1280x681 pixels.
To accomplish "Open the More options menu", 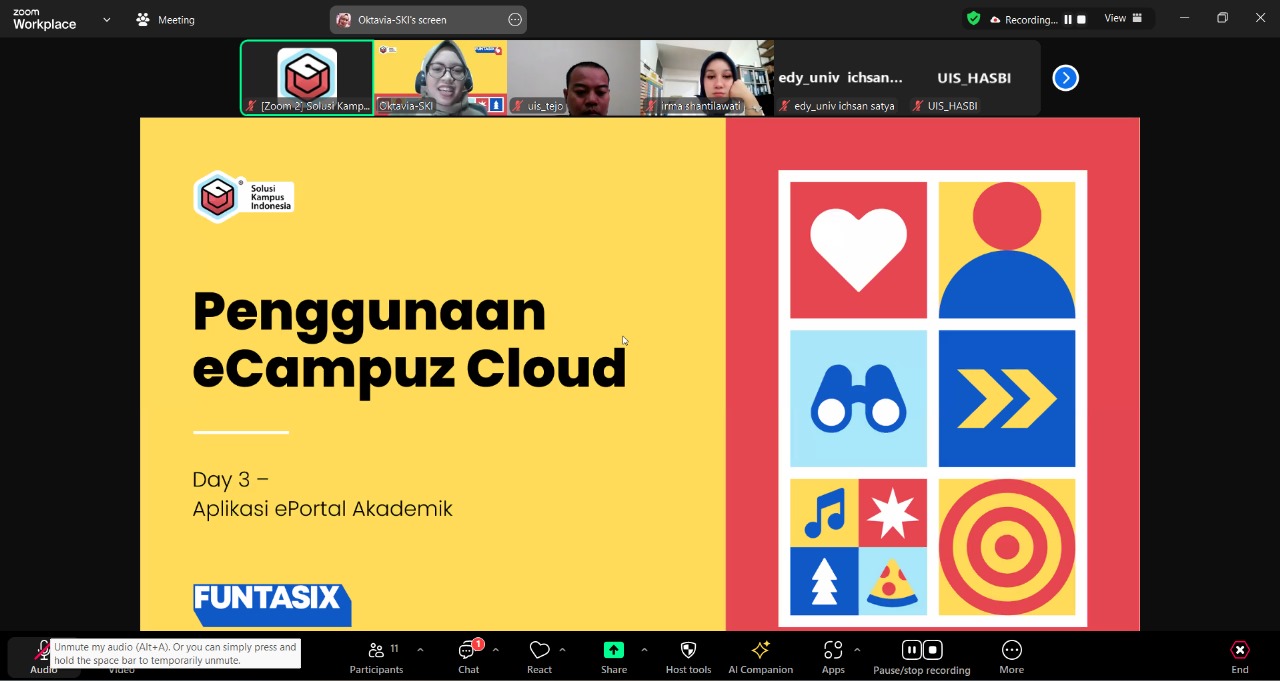I will tap(1011, 657).
